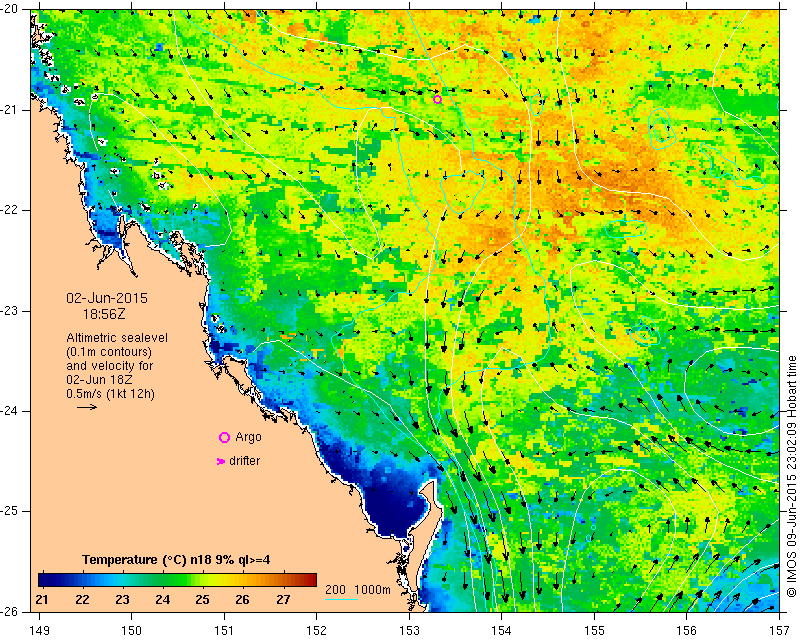Click the colorbar tick label '27'
Screen dimensions: 800x640
pos(283,599)
